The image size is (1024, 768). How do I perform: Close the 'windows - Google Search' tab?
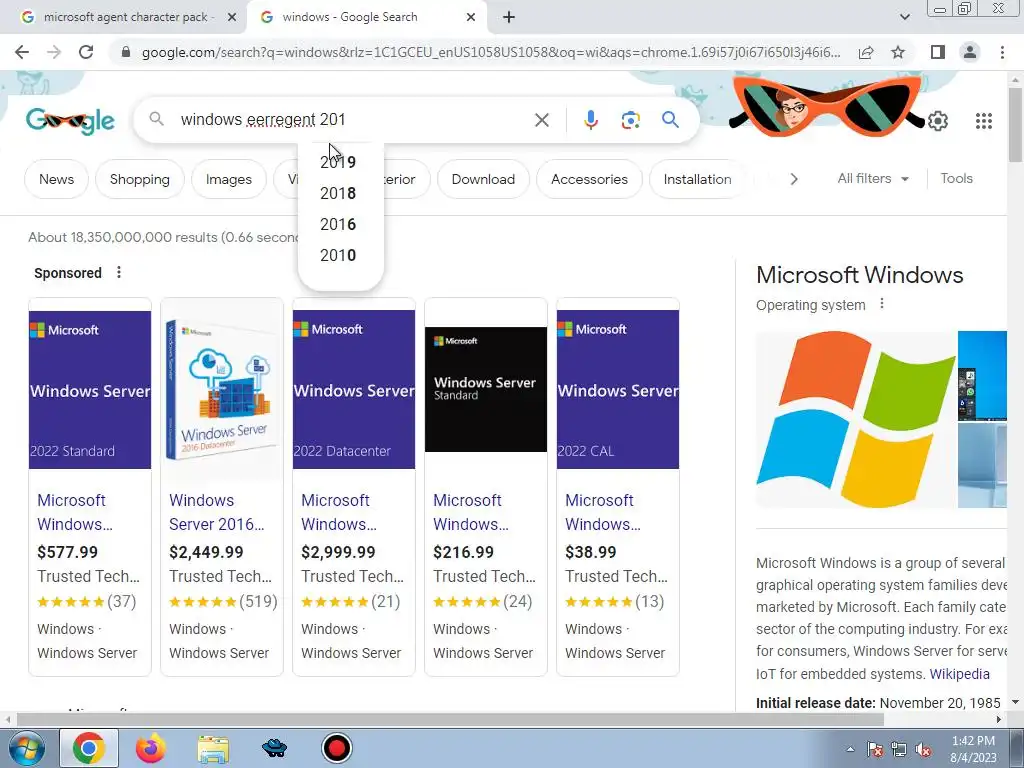point(471,18)
